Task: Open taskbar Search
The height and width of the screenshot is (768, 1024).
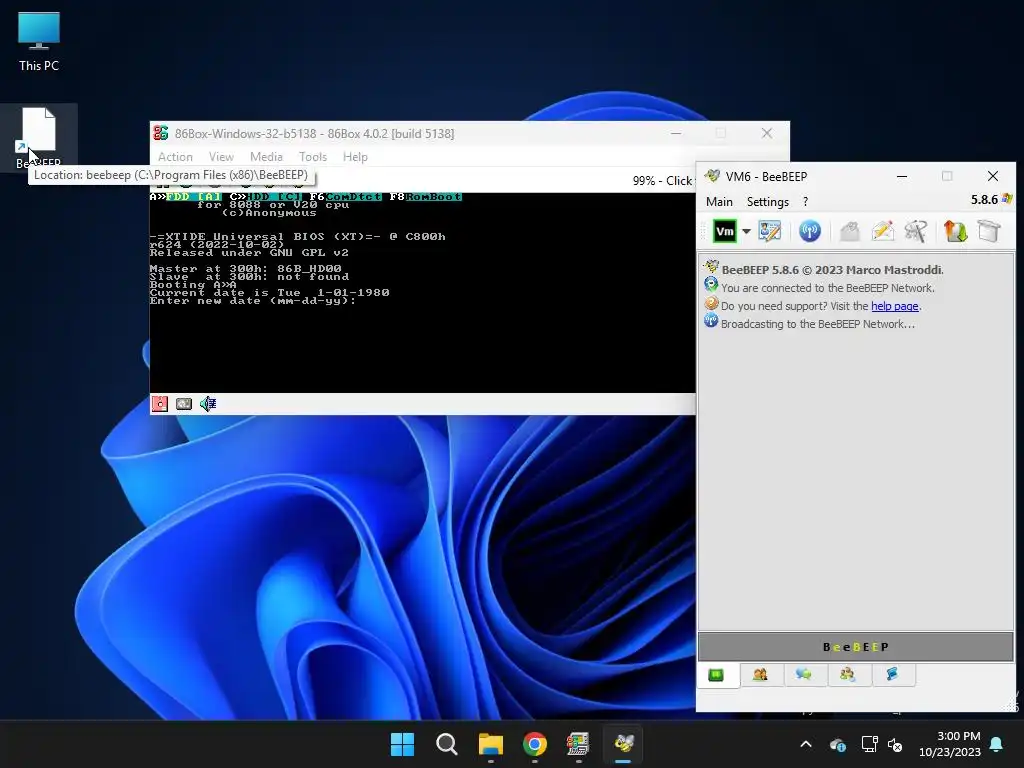Action: point(447,744)
